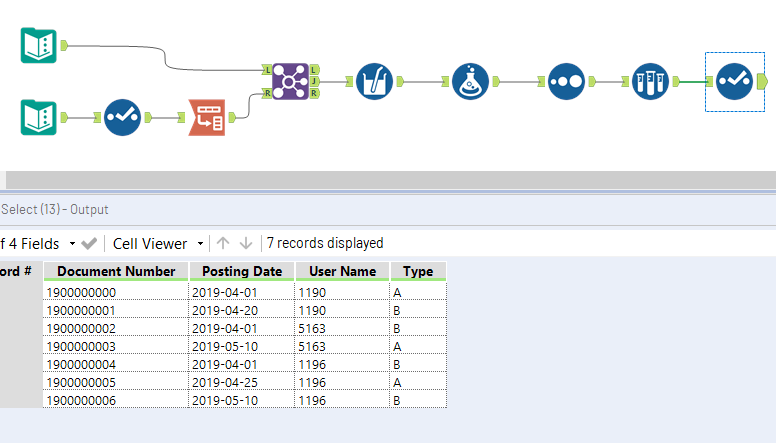Select the bottom Input Data tool

39,117
